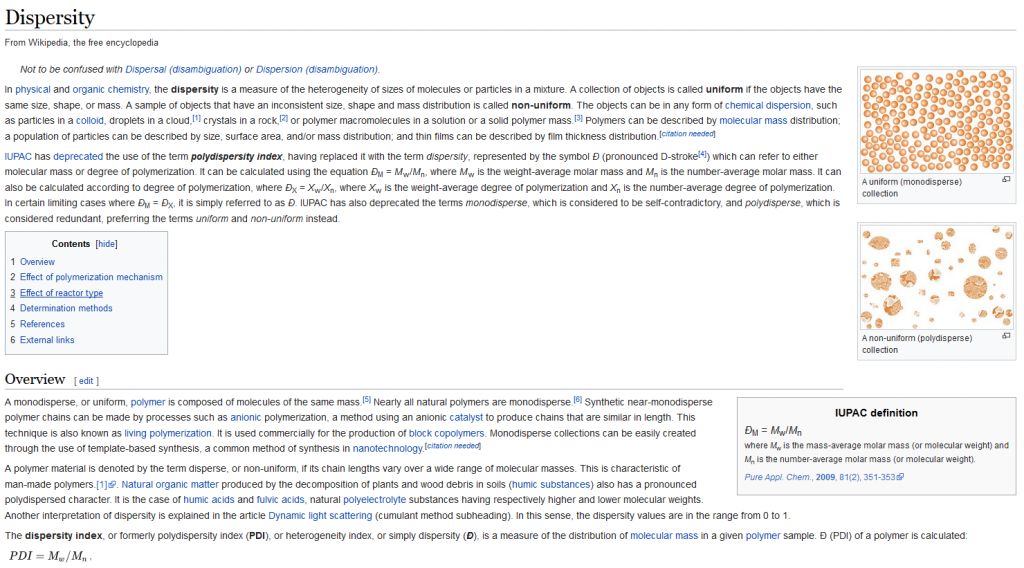Click footnote [6] after polymers are monodisperse

[x=577, y=400]
